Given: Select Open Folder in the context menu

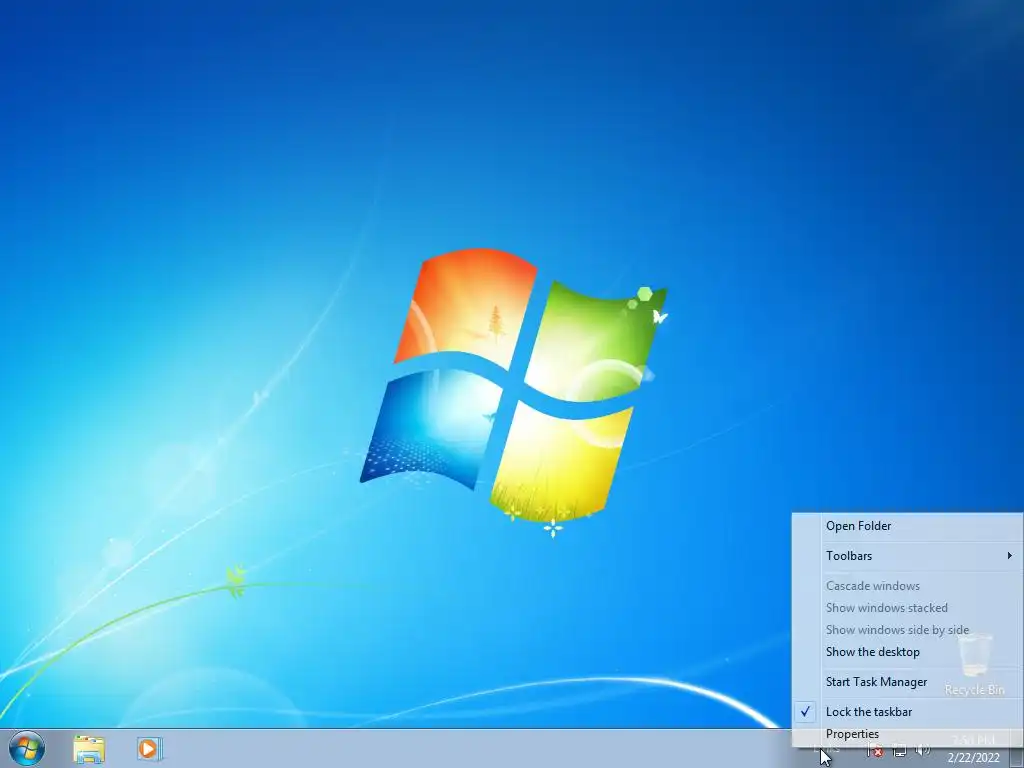Looking at the screenshot, I should pyautogui.click(x=907, y=526).
